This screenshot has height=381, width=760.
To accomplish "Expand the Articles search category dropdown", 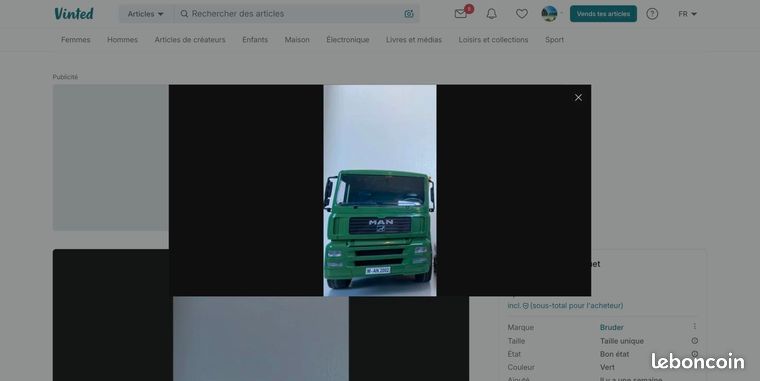I will [146, 14].
